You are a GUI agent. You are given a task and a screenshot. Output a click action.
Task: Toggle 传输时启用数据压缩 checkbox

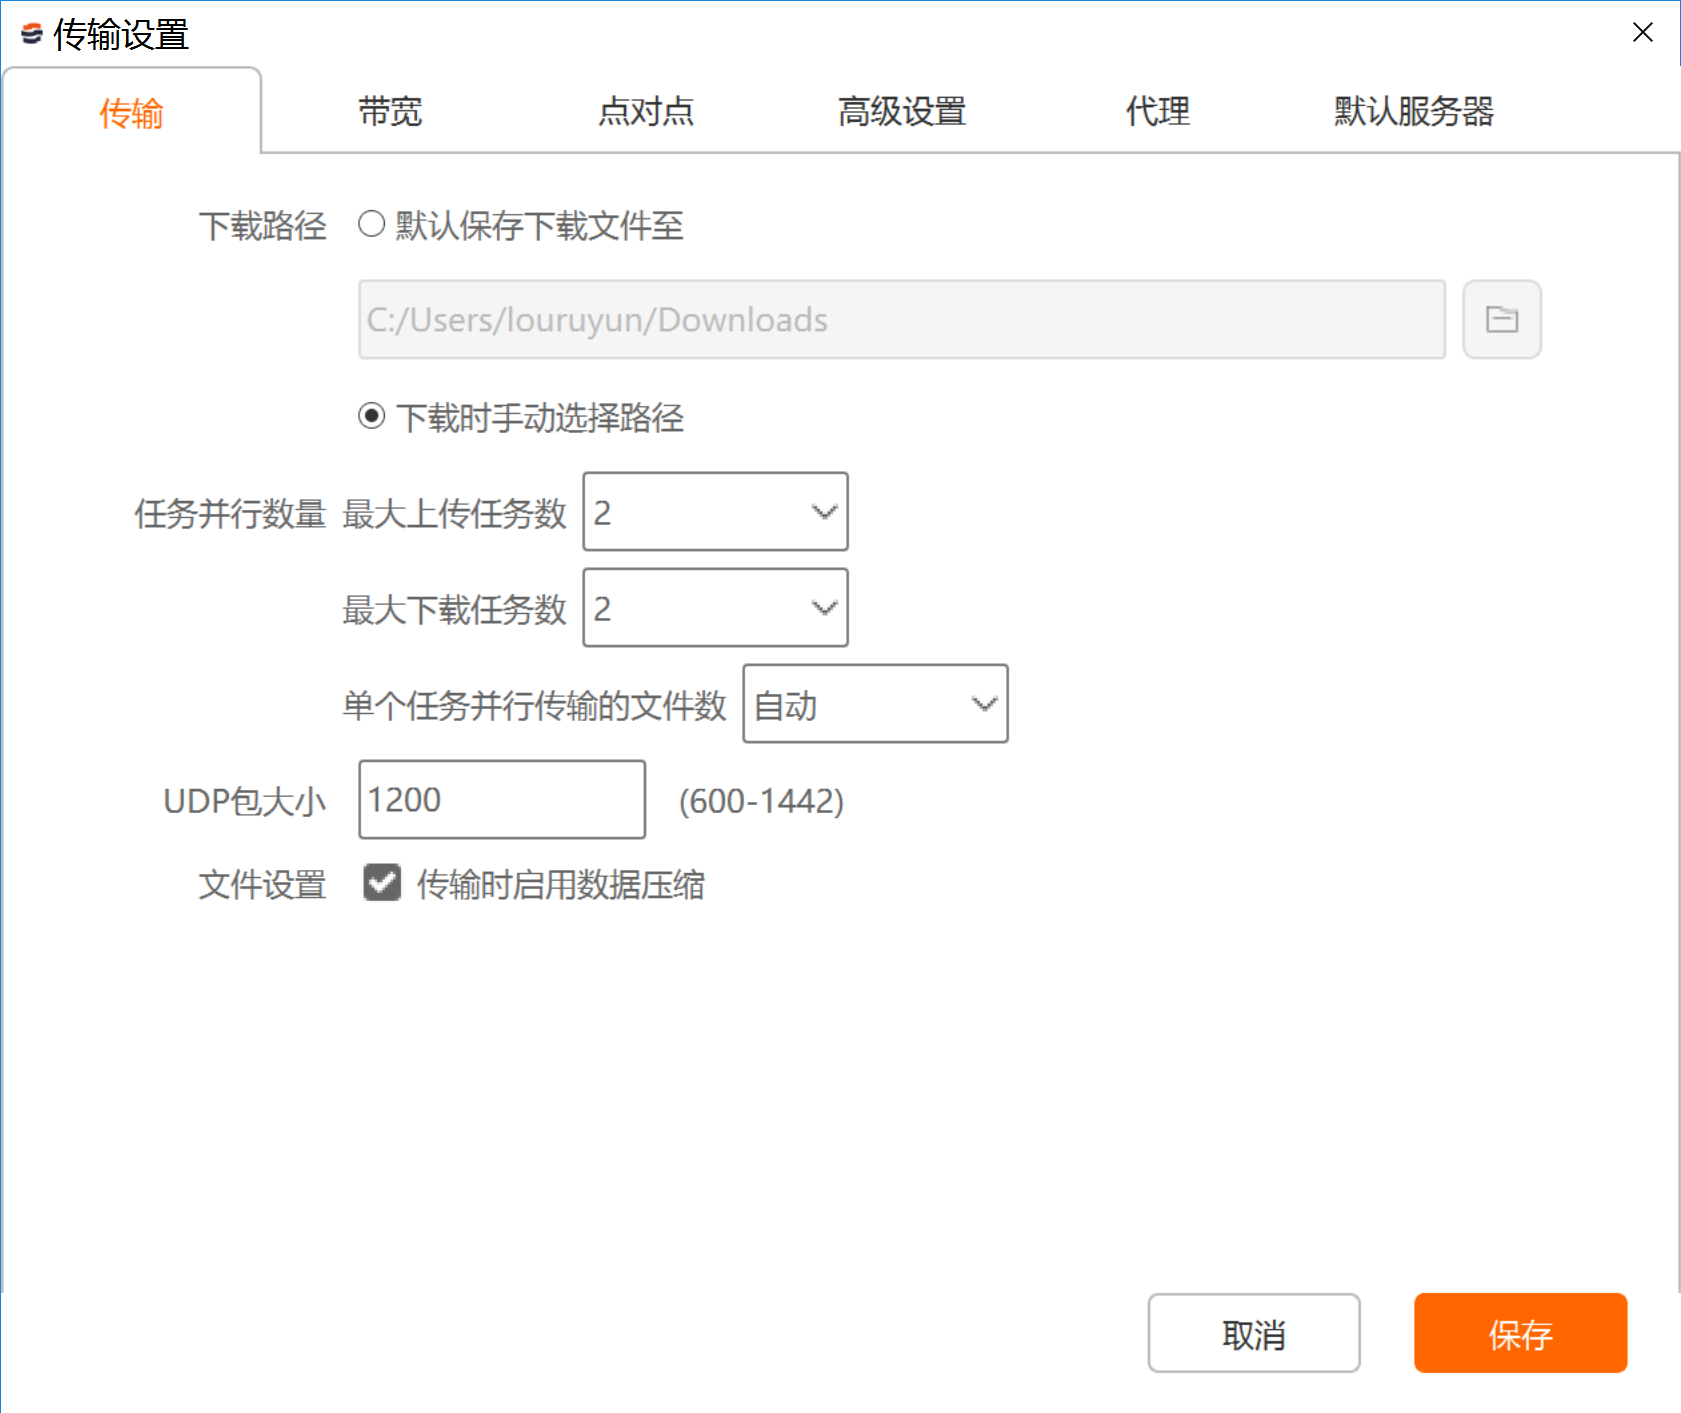click(381, 883)
